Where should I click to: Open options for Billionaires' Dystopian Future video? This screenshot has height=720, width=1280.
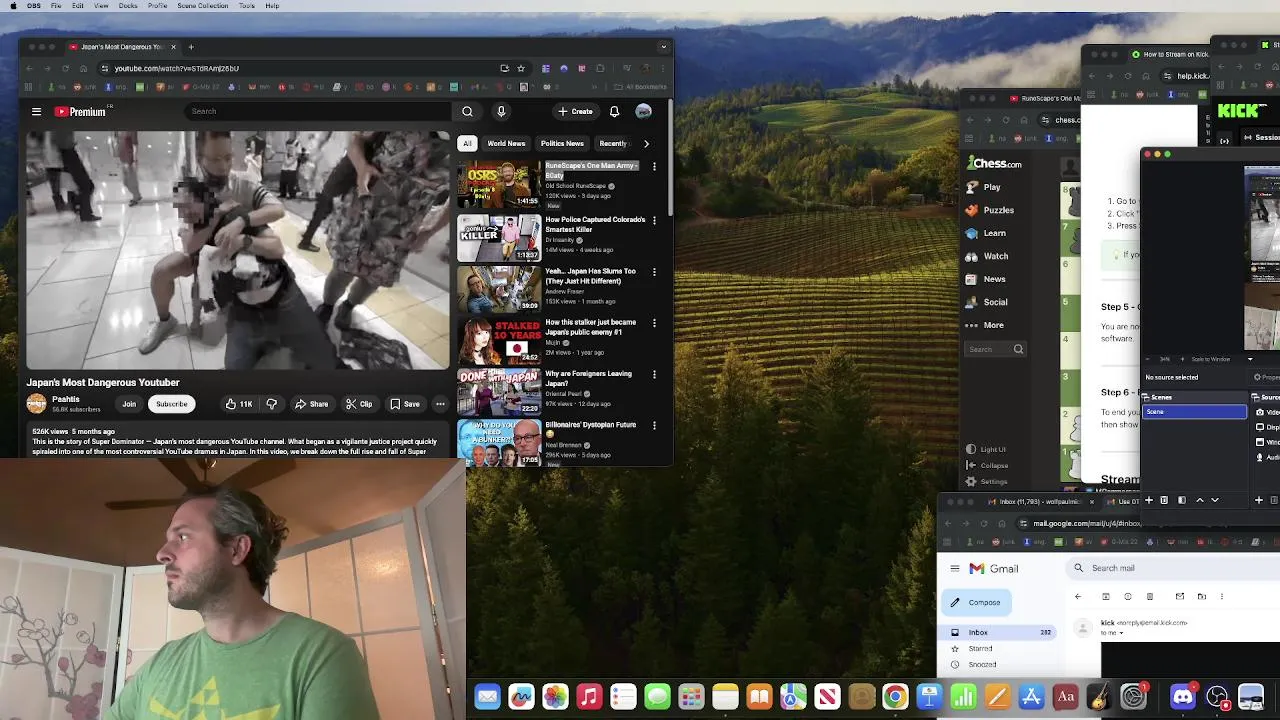pyautogui.click(x=654, y=425)
